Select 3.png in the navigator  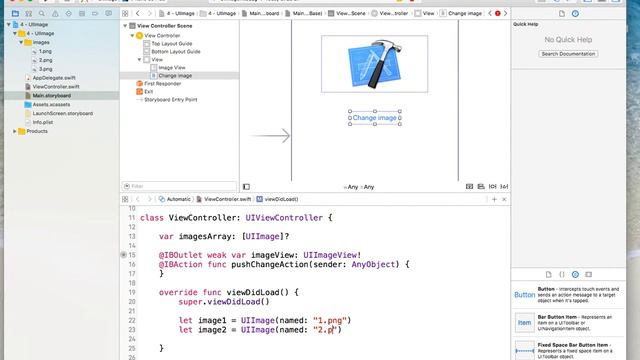(x=45, y=69)
